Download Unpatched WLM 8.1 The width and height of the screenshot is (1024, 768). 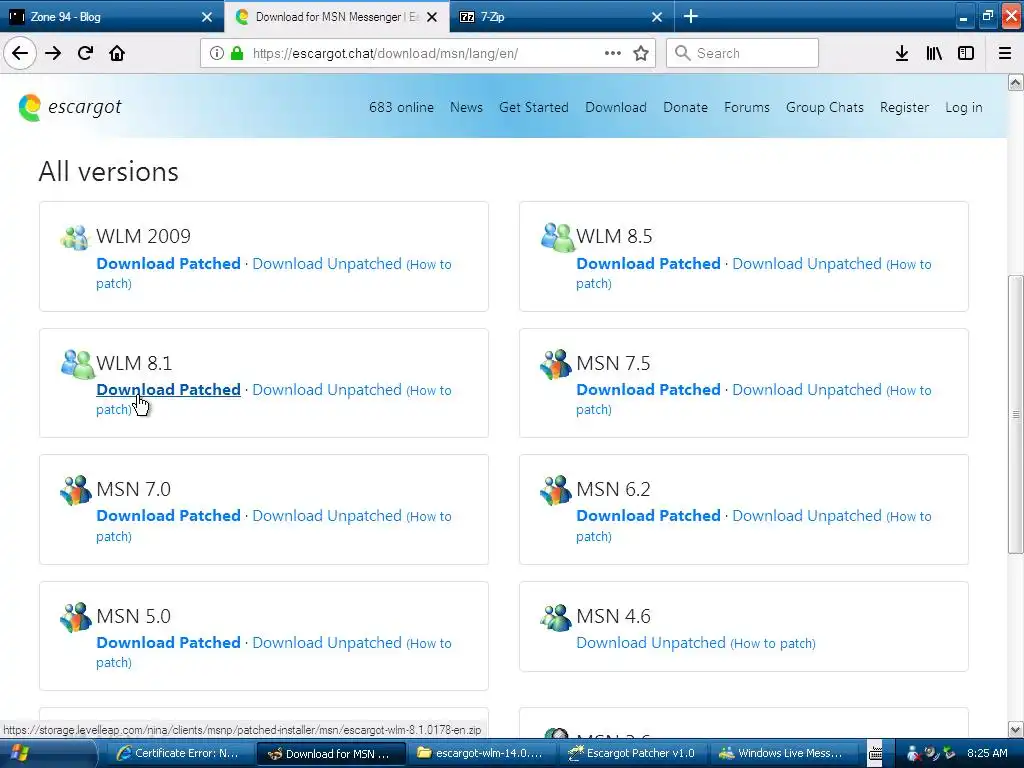click(327, 390)
